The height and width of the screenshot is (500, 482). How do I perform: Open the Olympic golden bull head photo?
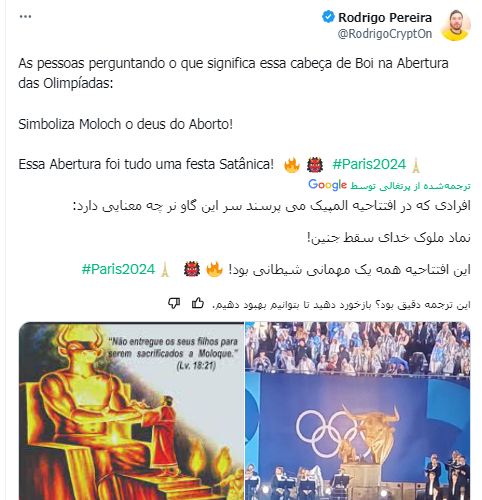pos(358,411)
